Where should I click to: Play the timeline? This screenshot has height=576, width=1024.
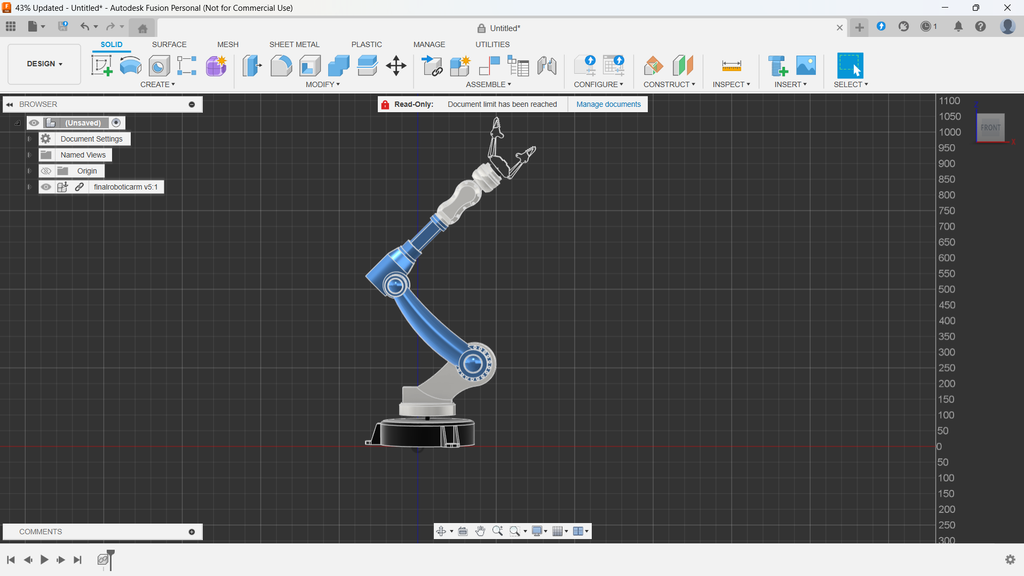click(44, 560)
